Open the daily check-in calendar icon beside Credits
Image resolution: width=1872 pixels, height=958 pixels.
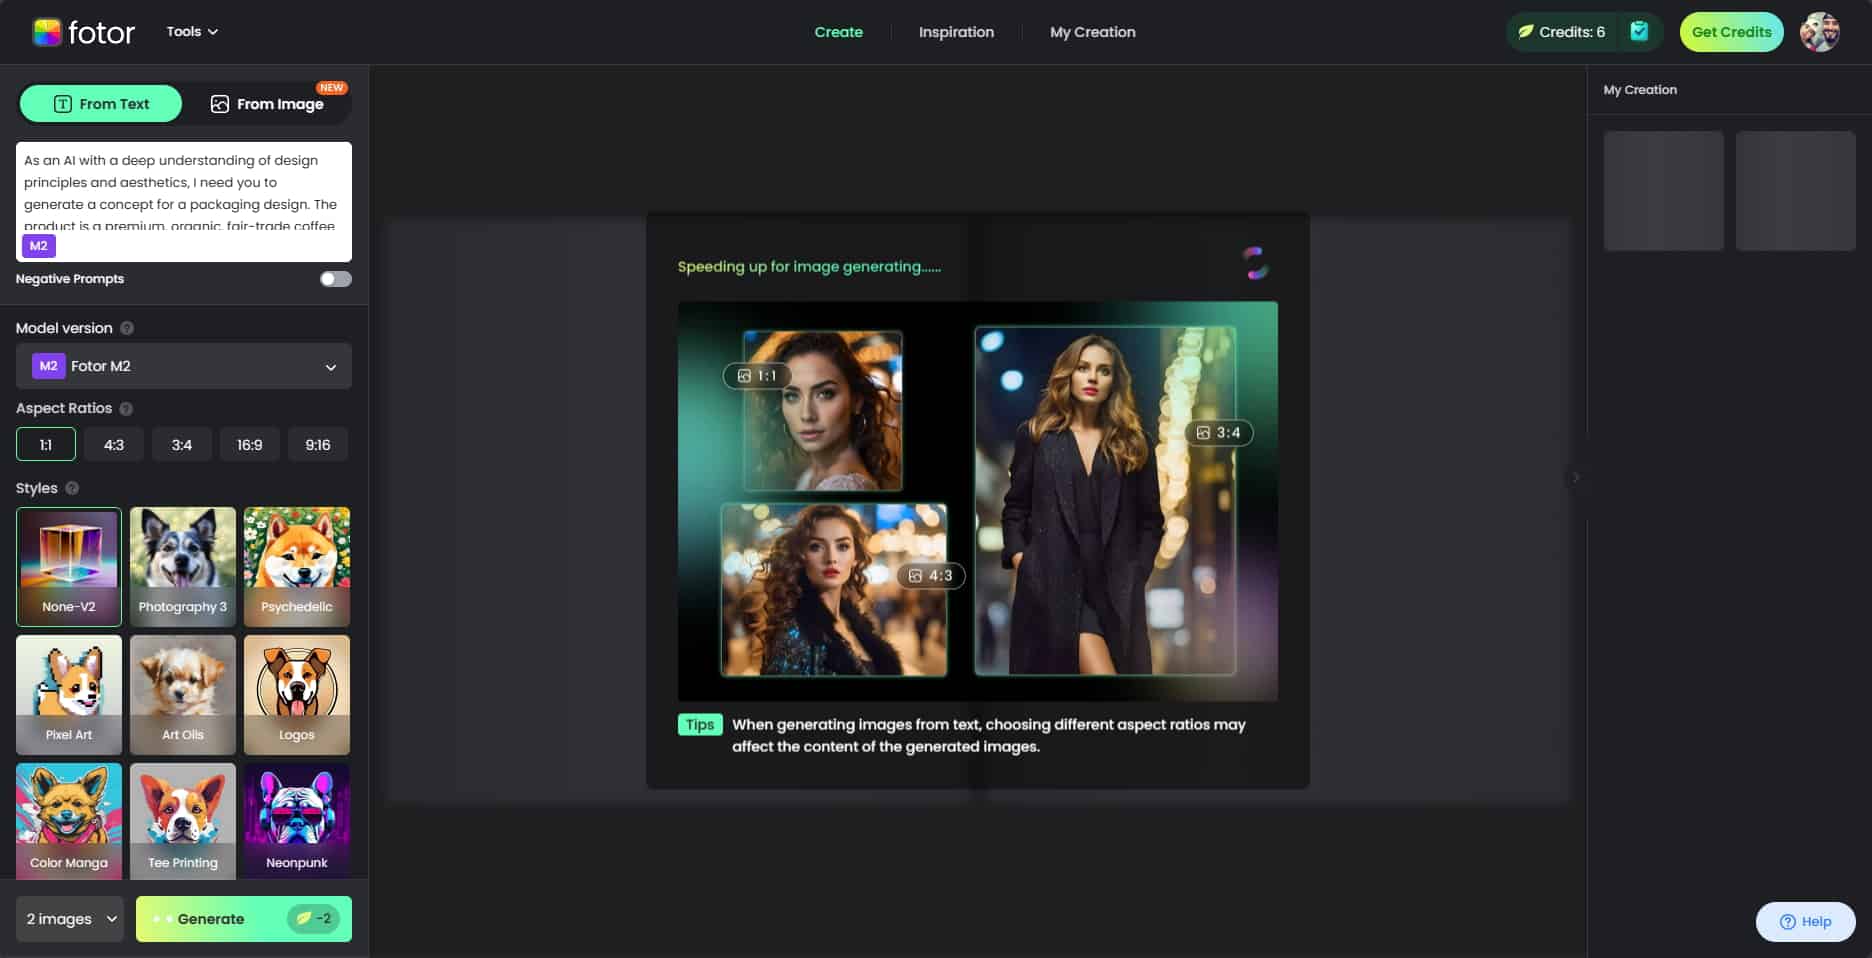(1638, 31)
